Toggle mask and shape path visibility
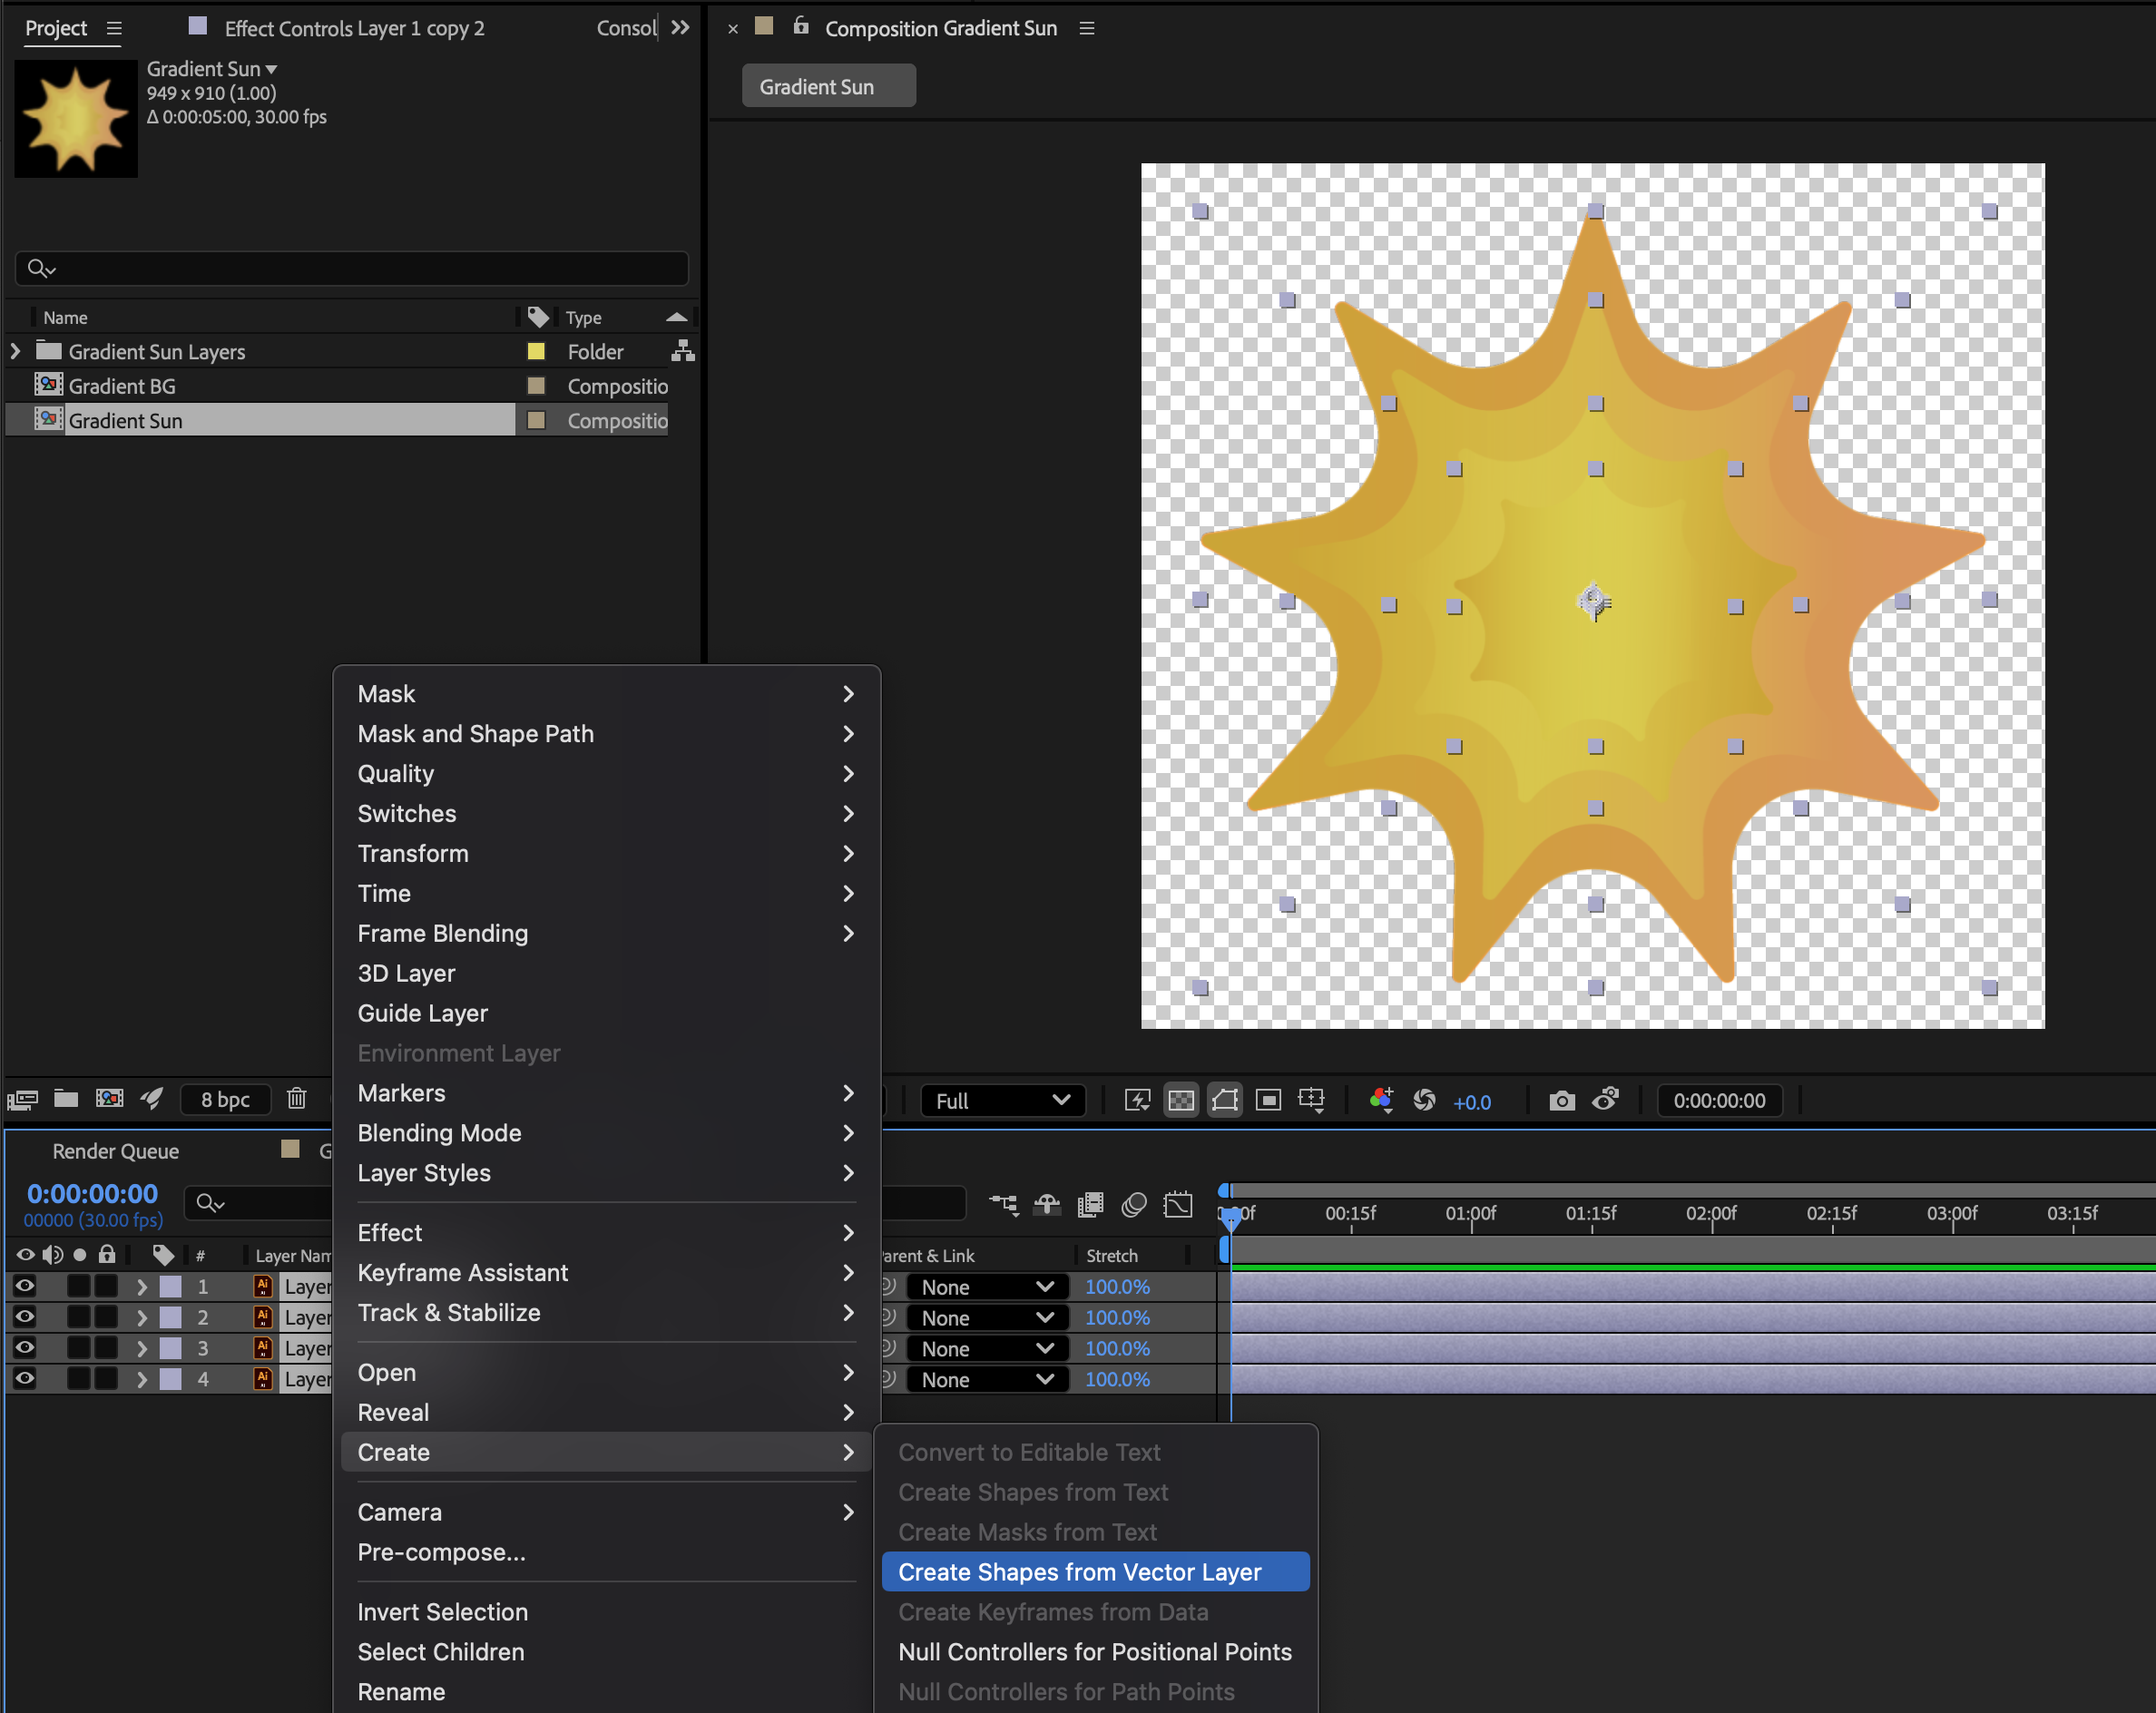The height and width of the screenshot is (1713, 2156). pyautogui.click(x=1225, y=1100)
